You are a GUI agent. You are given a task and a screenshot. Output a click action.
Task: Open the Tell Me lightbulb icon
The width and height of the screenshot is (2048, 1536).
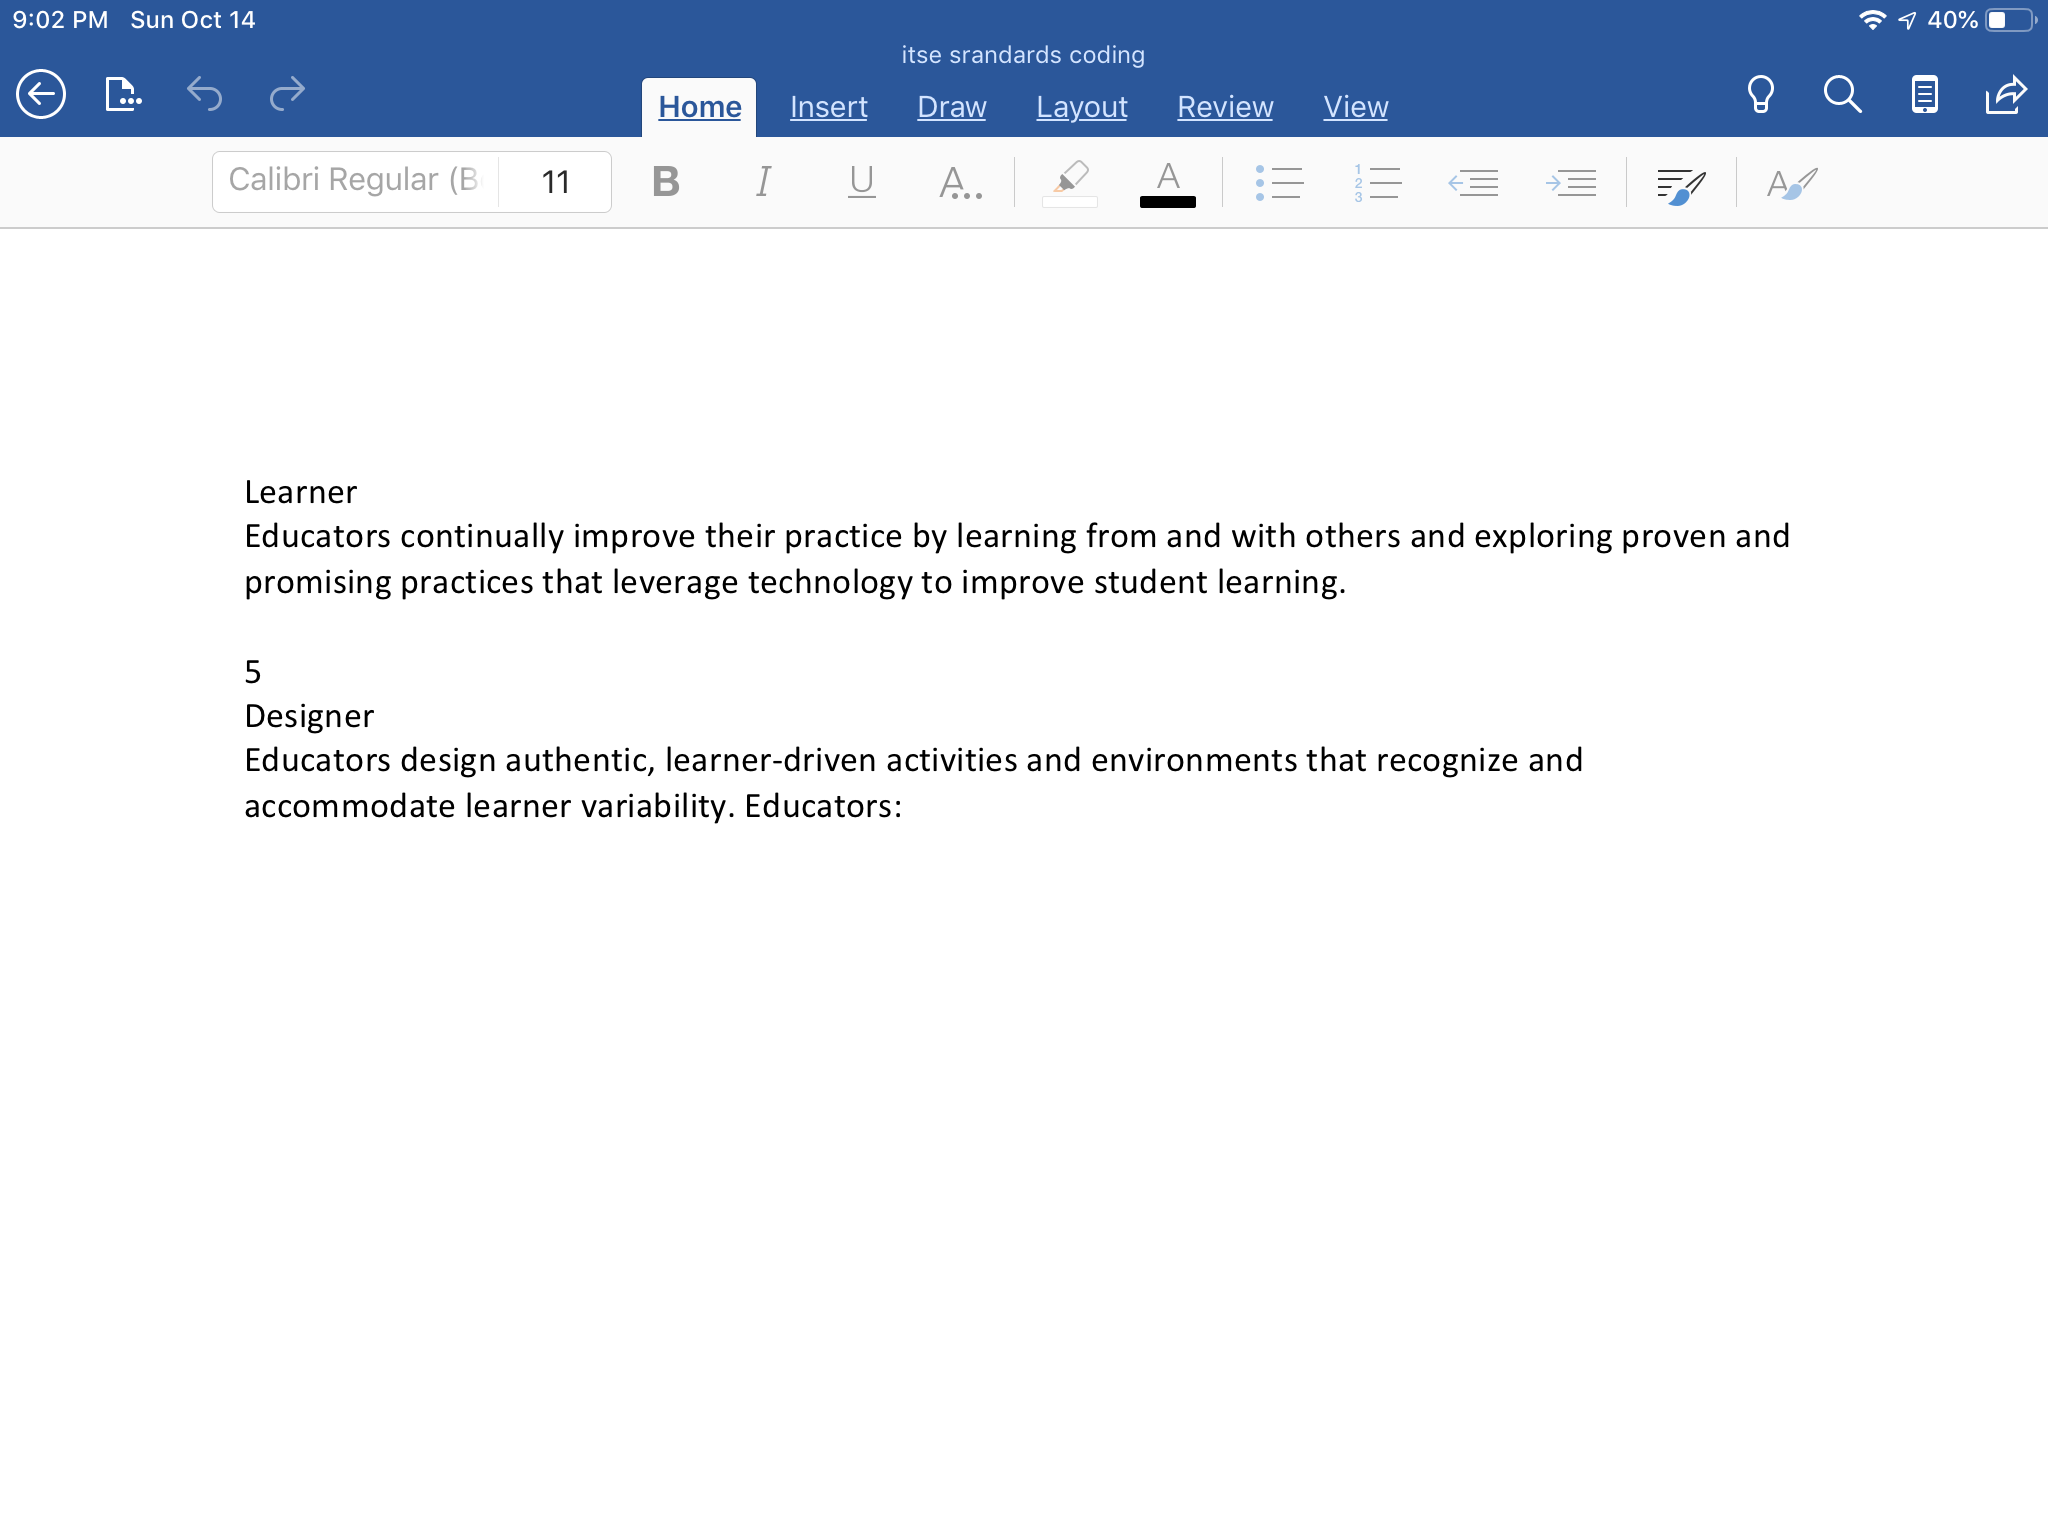click(1760, 95)
